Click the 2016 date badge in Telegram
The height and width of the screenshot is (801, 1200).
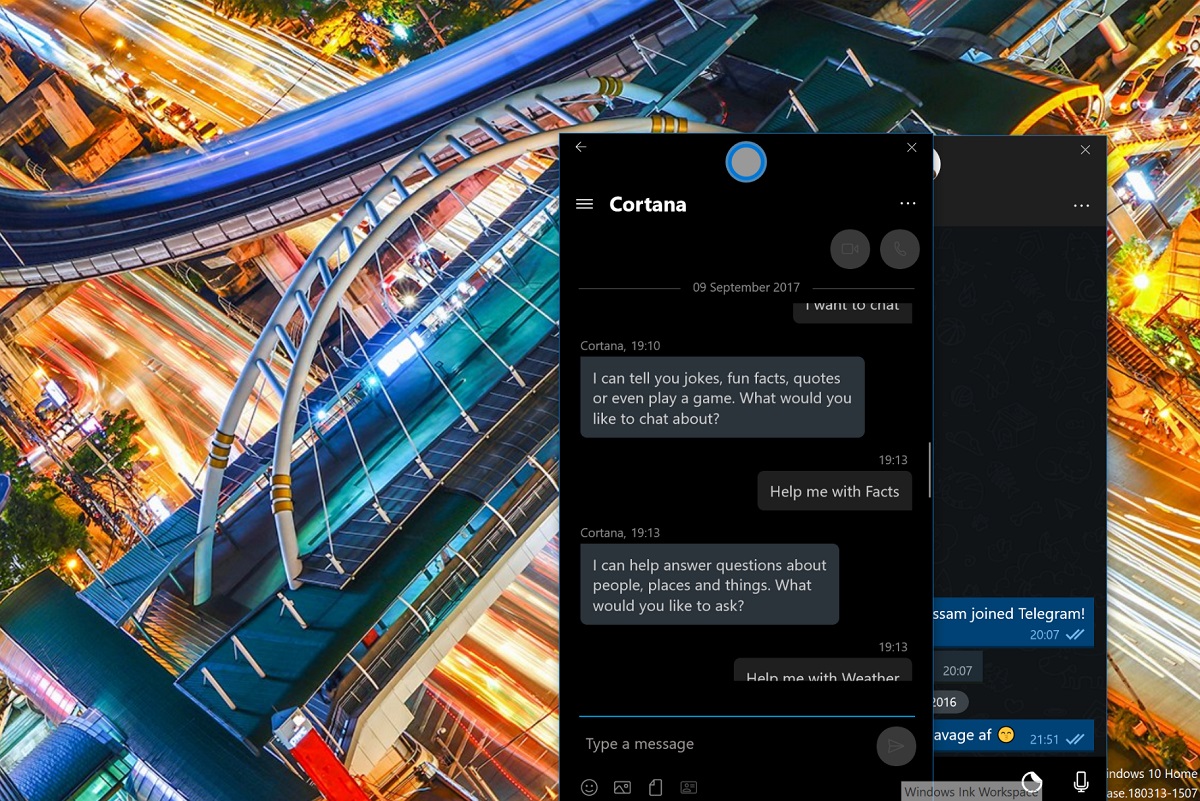951,702
